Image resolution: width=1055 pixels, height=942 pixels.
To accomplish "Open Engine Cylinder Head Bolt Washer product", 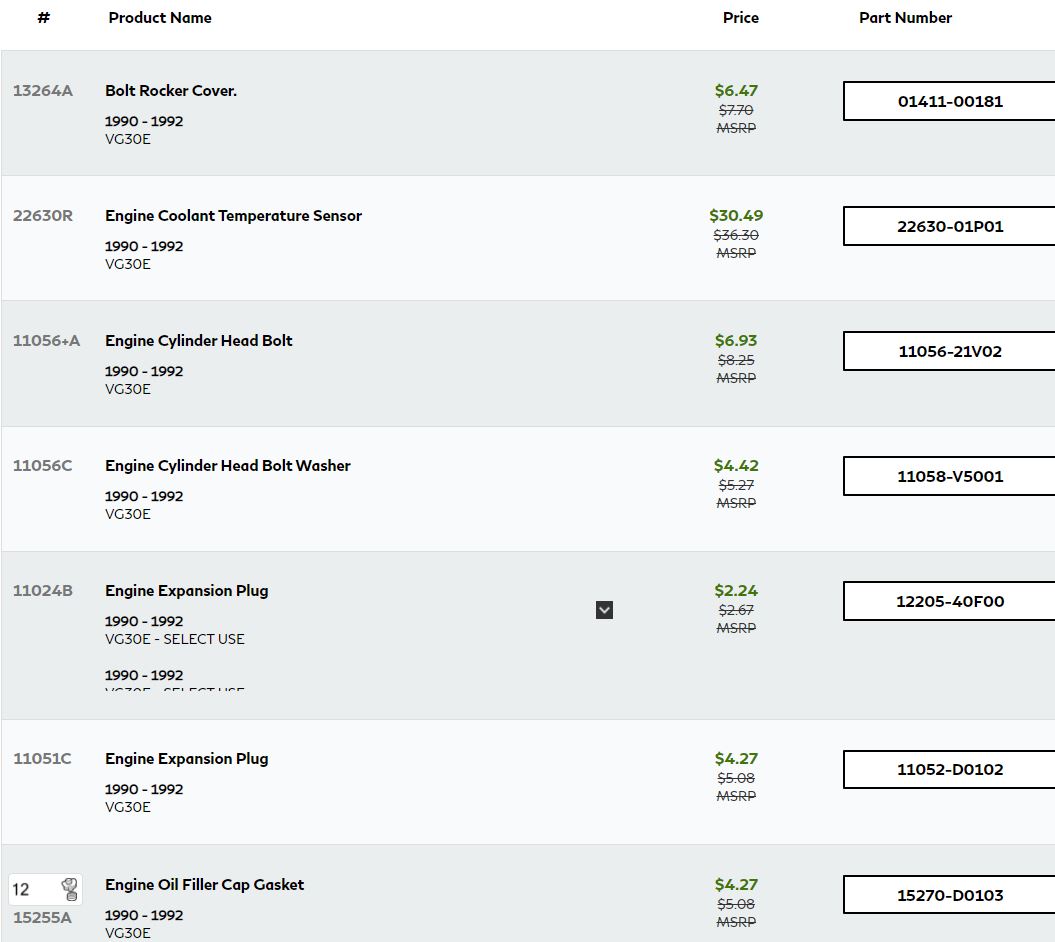I will (228, 466).
